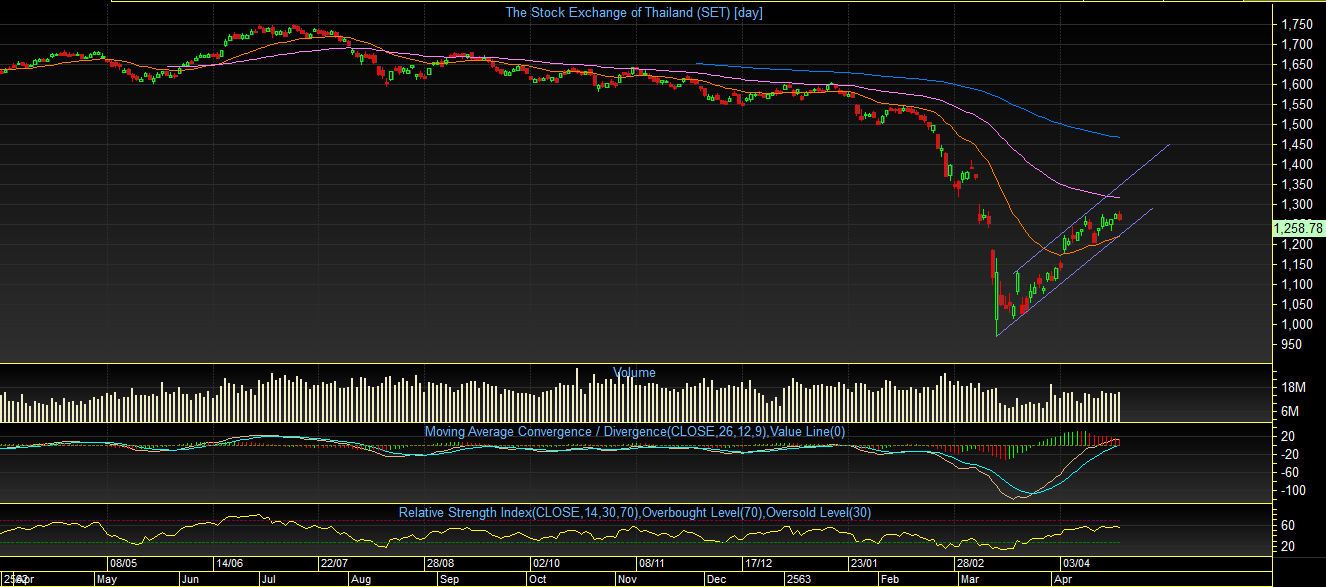Click the Aug month label on the time axis
The width and height of the screenshot is (1326, 587).
click(362, 579)
